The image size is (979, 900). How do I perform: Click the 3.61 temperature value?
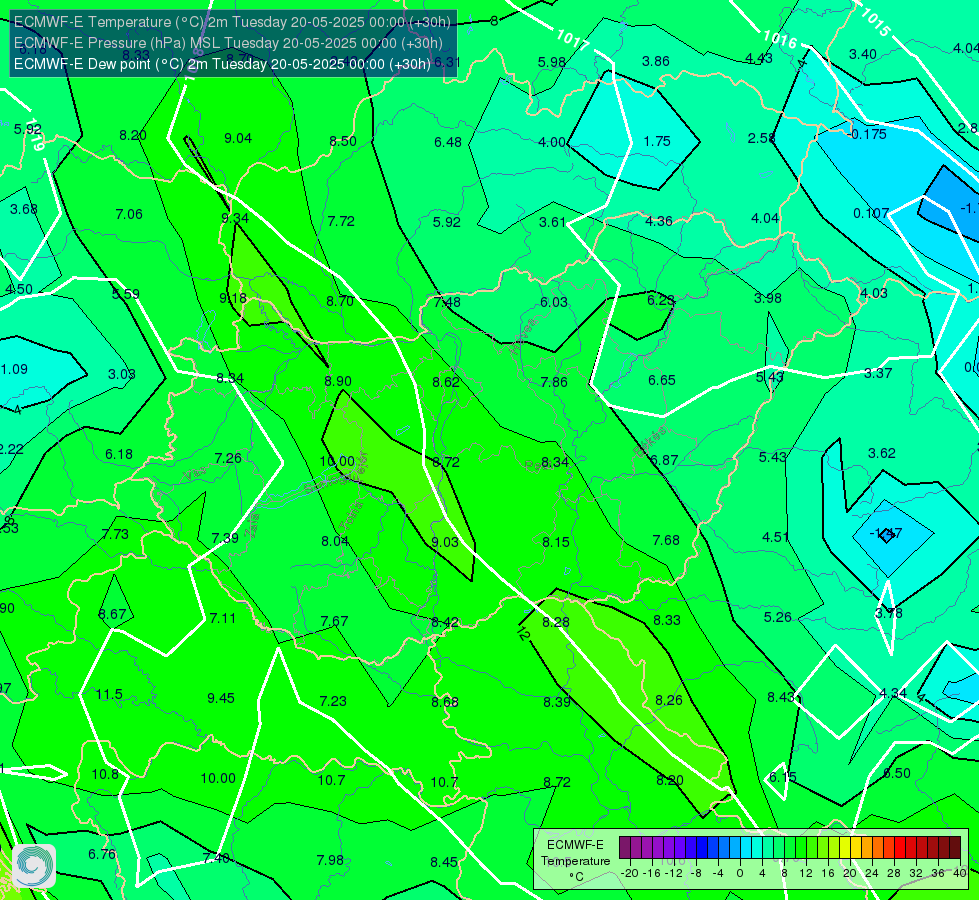552,222
